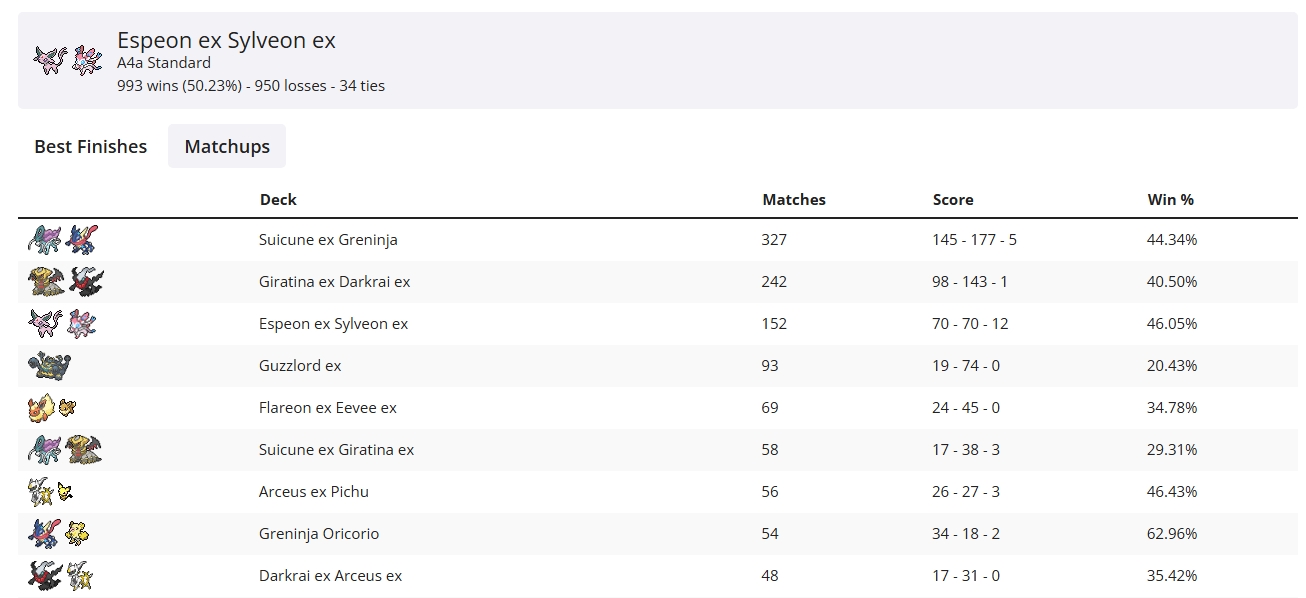
Task: Click the Score column header
Action: 953,199
